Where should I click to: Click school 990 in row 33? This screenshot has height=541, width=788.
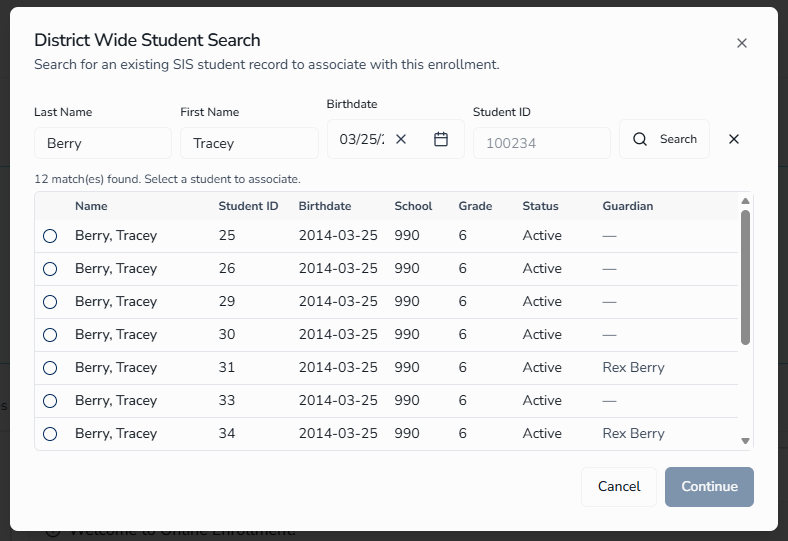click(x=407, y=400)
